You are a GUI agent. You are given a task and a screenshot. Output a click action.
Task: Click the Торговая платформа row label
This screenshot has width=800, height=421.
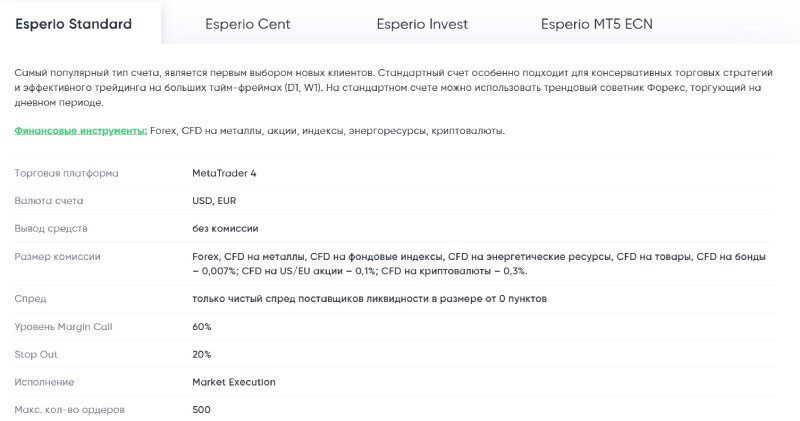pyautogui.click(x=66, y=173)
